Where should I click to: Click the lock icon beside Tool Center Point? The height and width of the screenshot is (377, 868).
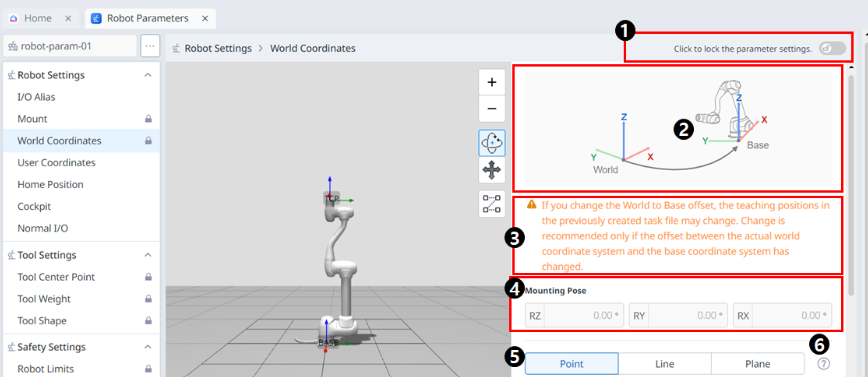(x=148, y=277)
